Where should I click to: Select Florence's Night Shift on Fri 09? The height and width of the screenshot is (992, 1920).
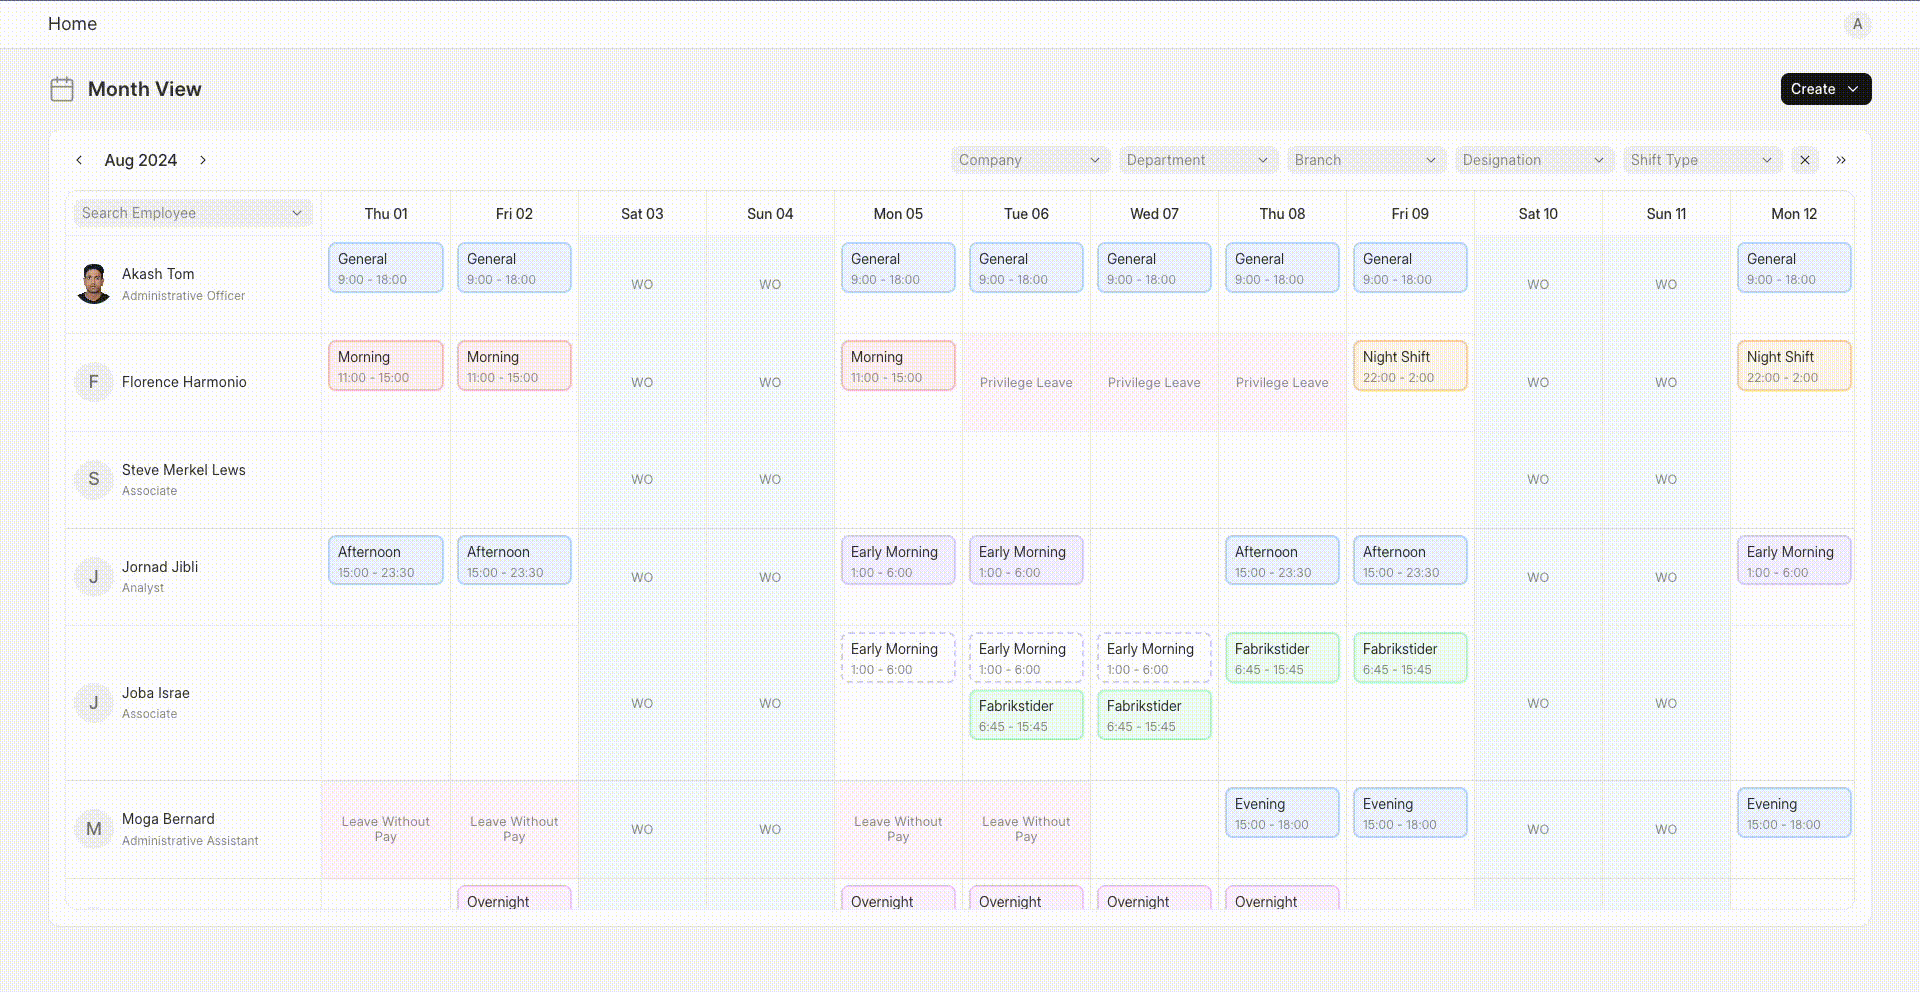point(1409,366)
